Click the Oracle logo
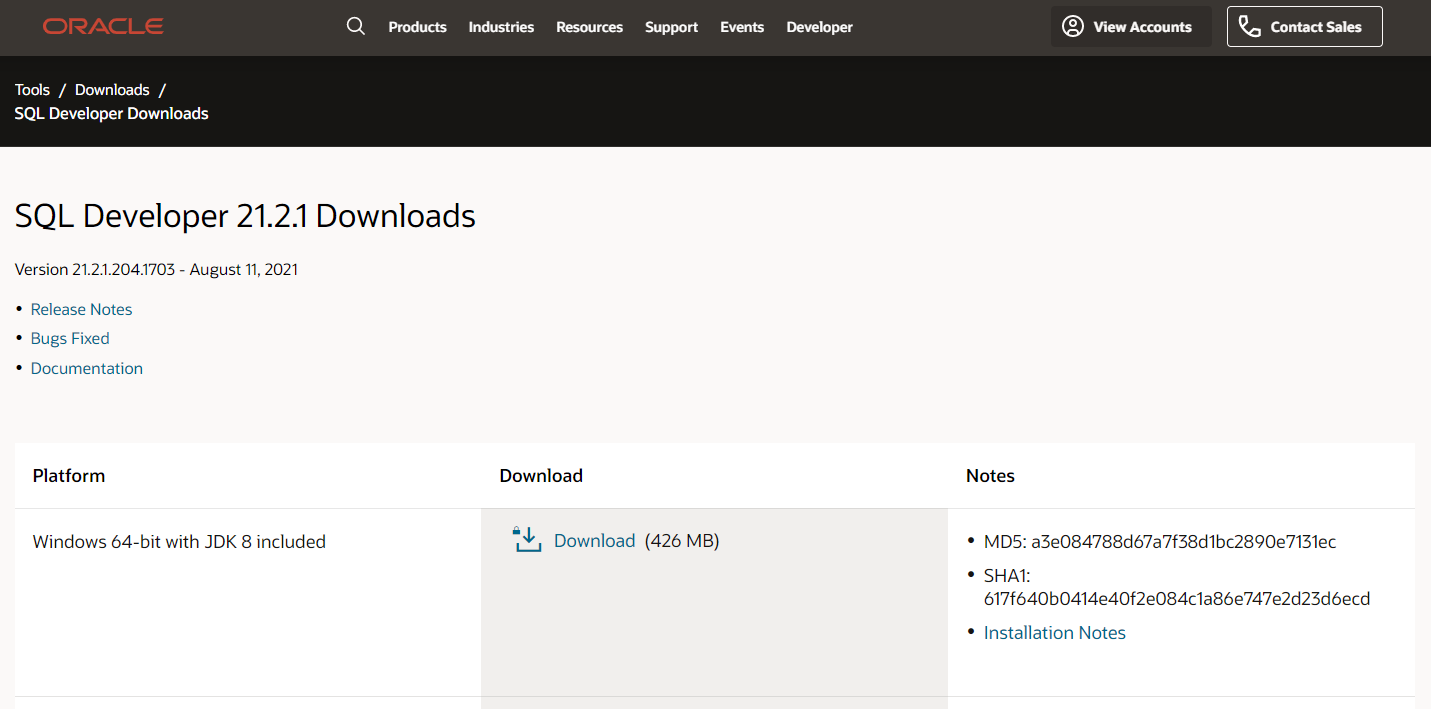Screen dimensions: 1431x709 coord(103,27)
